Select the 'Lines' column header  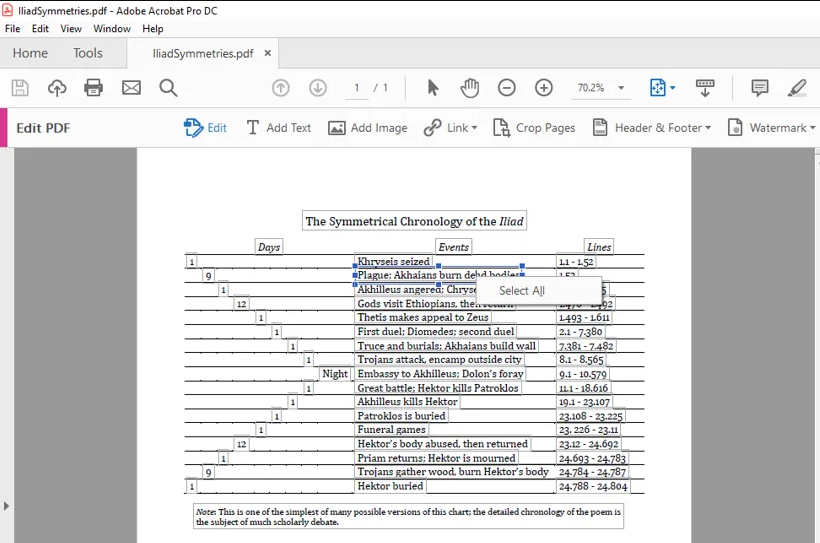599,247
